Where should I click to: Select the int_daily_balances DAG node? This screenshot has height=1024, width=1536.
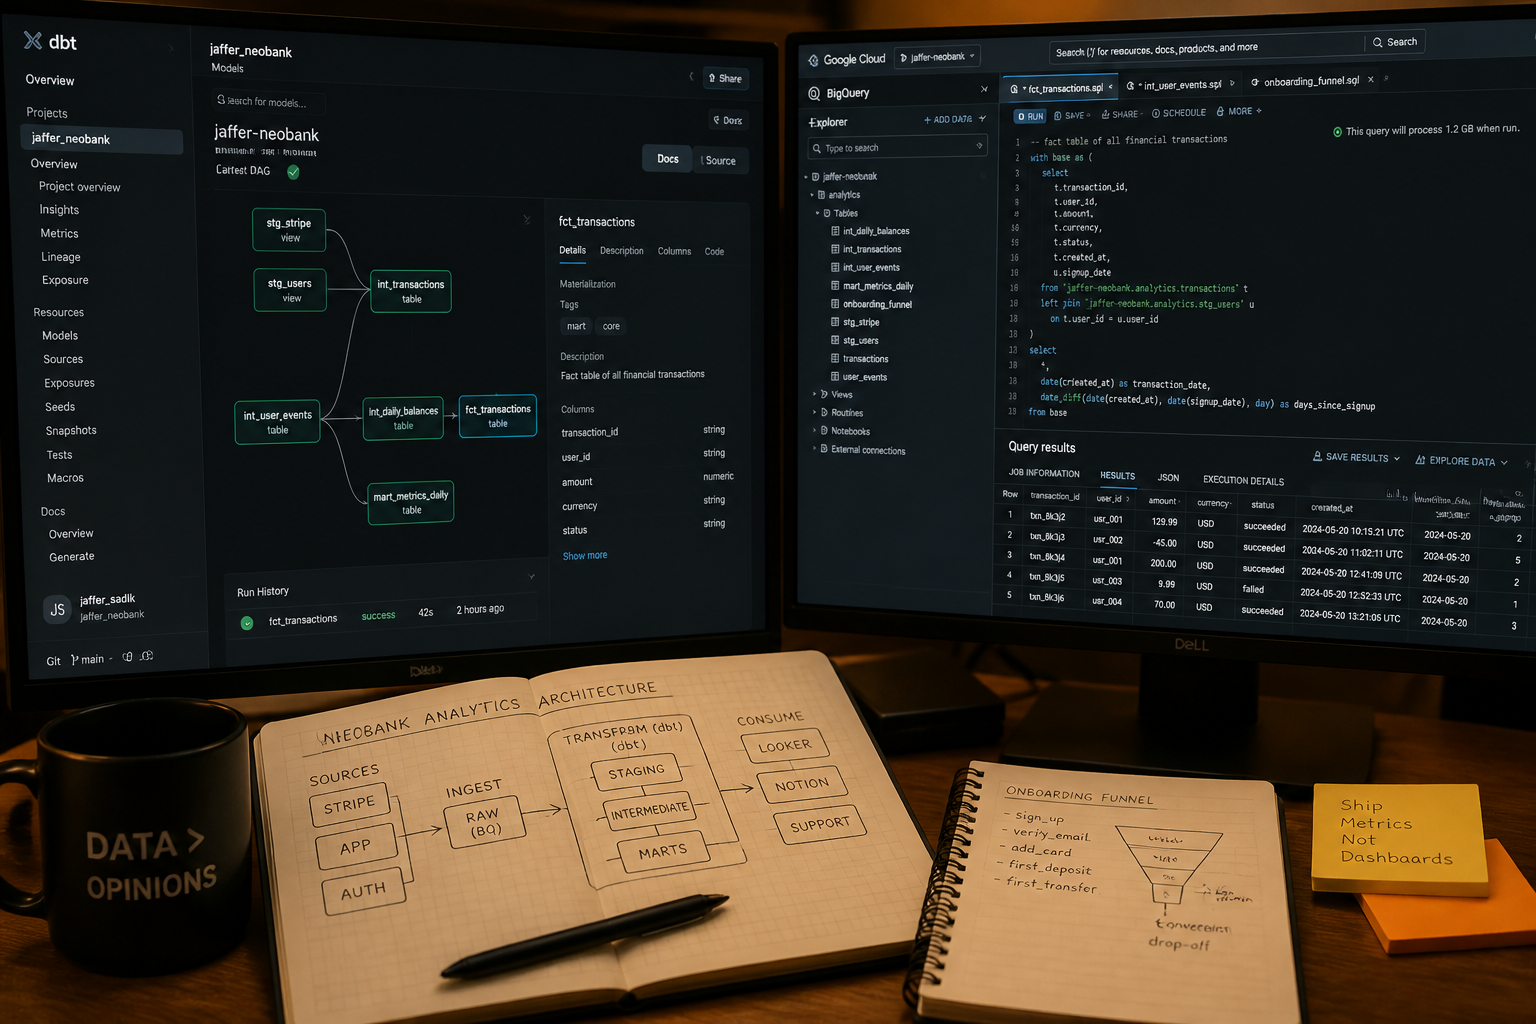(x=404, y=418)
